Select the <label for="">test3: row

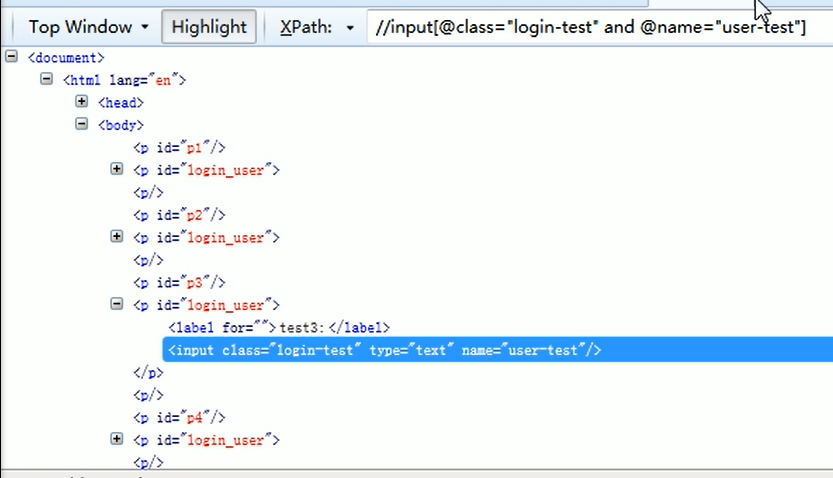(279, 328)
